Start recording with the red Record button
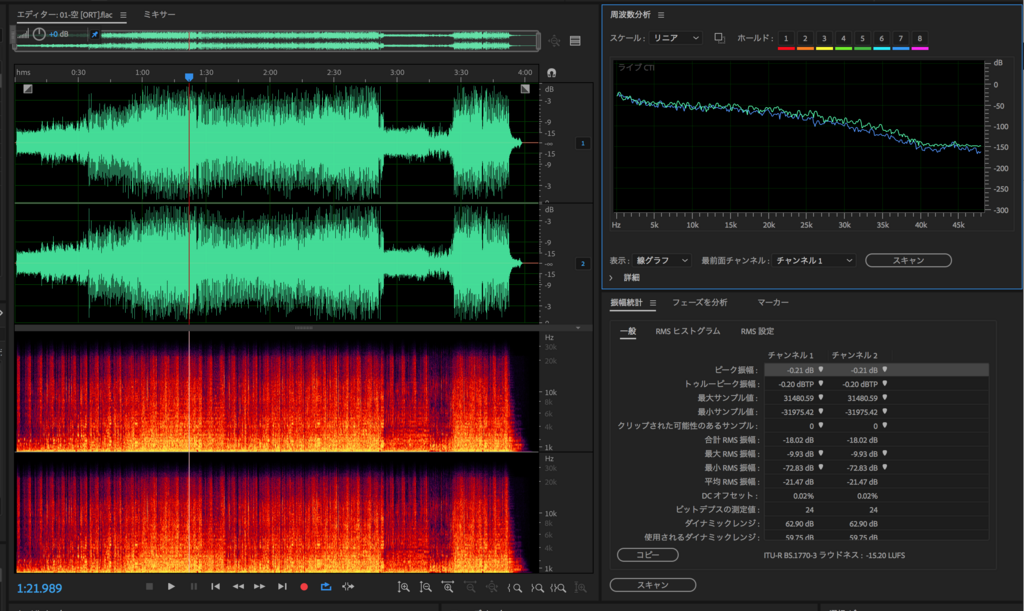1024x611 pixels. pyautogui.click(x=304, y=587)
